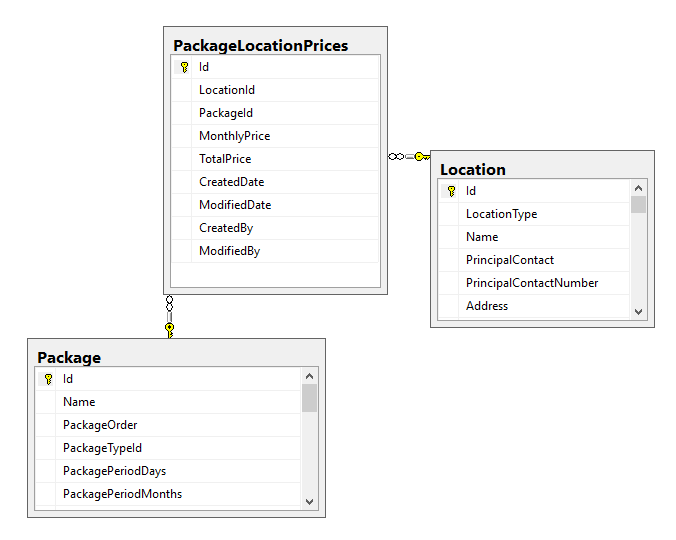Screen dimensions: 676x540
Task: Select the ModifiedDate column row
Action: coord(275,205)
